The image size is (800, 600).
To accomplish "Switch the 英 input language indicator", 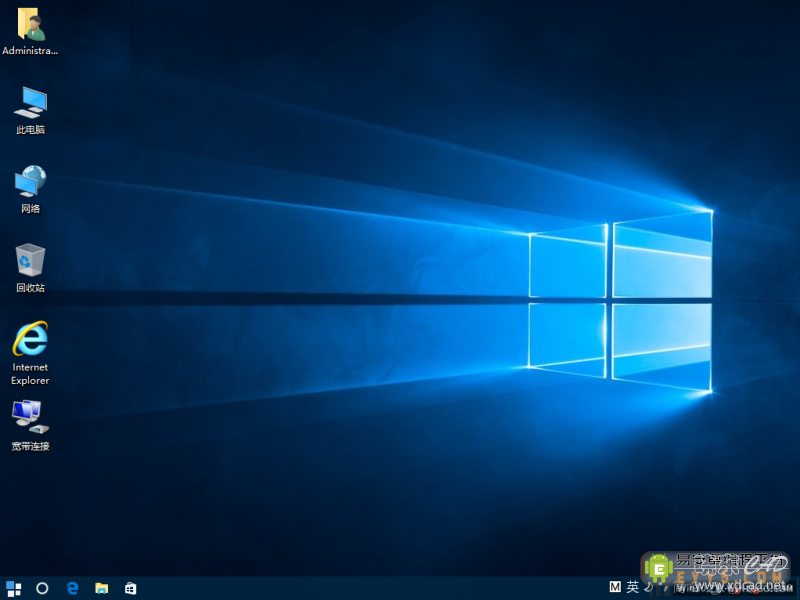I will (x=633, y=587).
